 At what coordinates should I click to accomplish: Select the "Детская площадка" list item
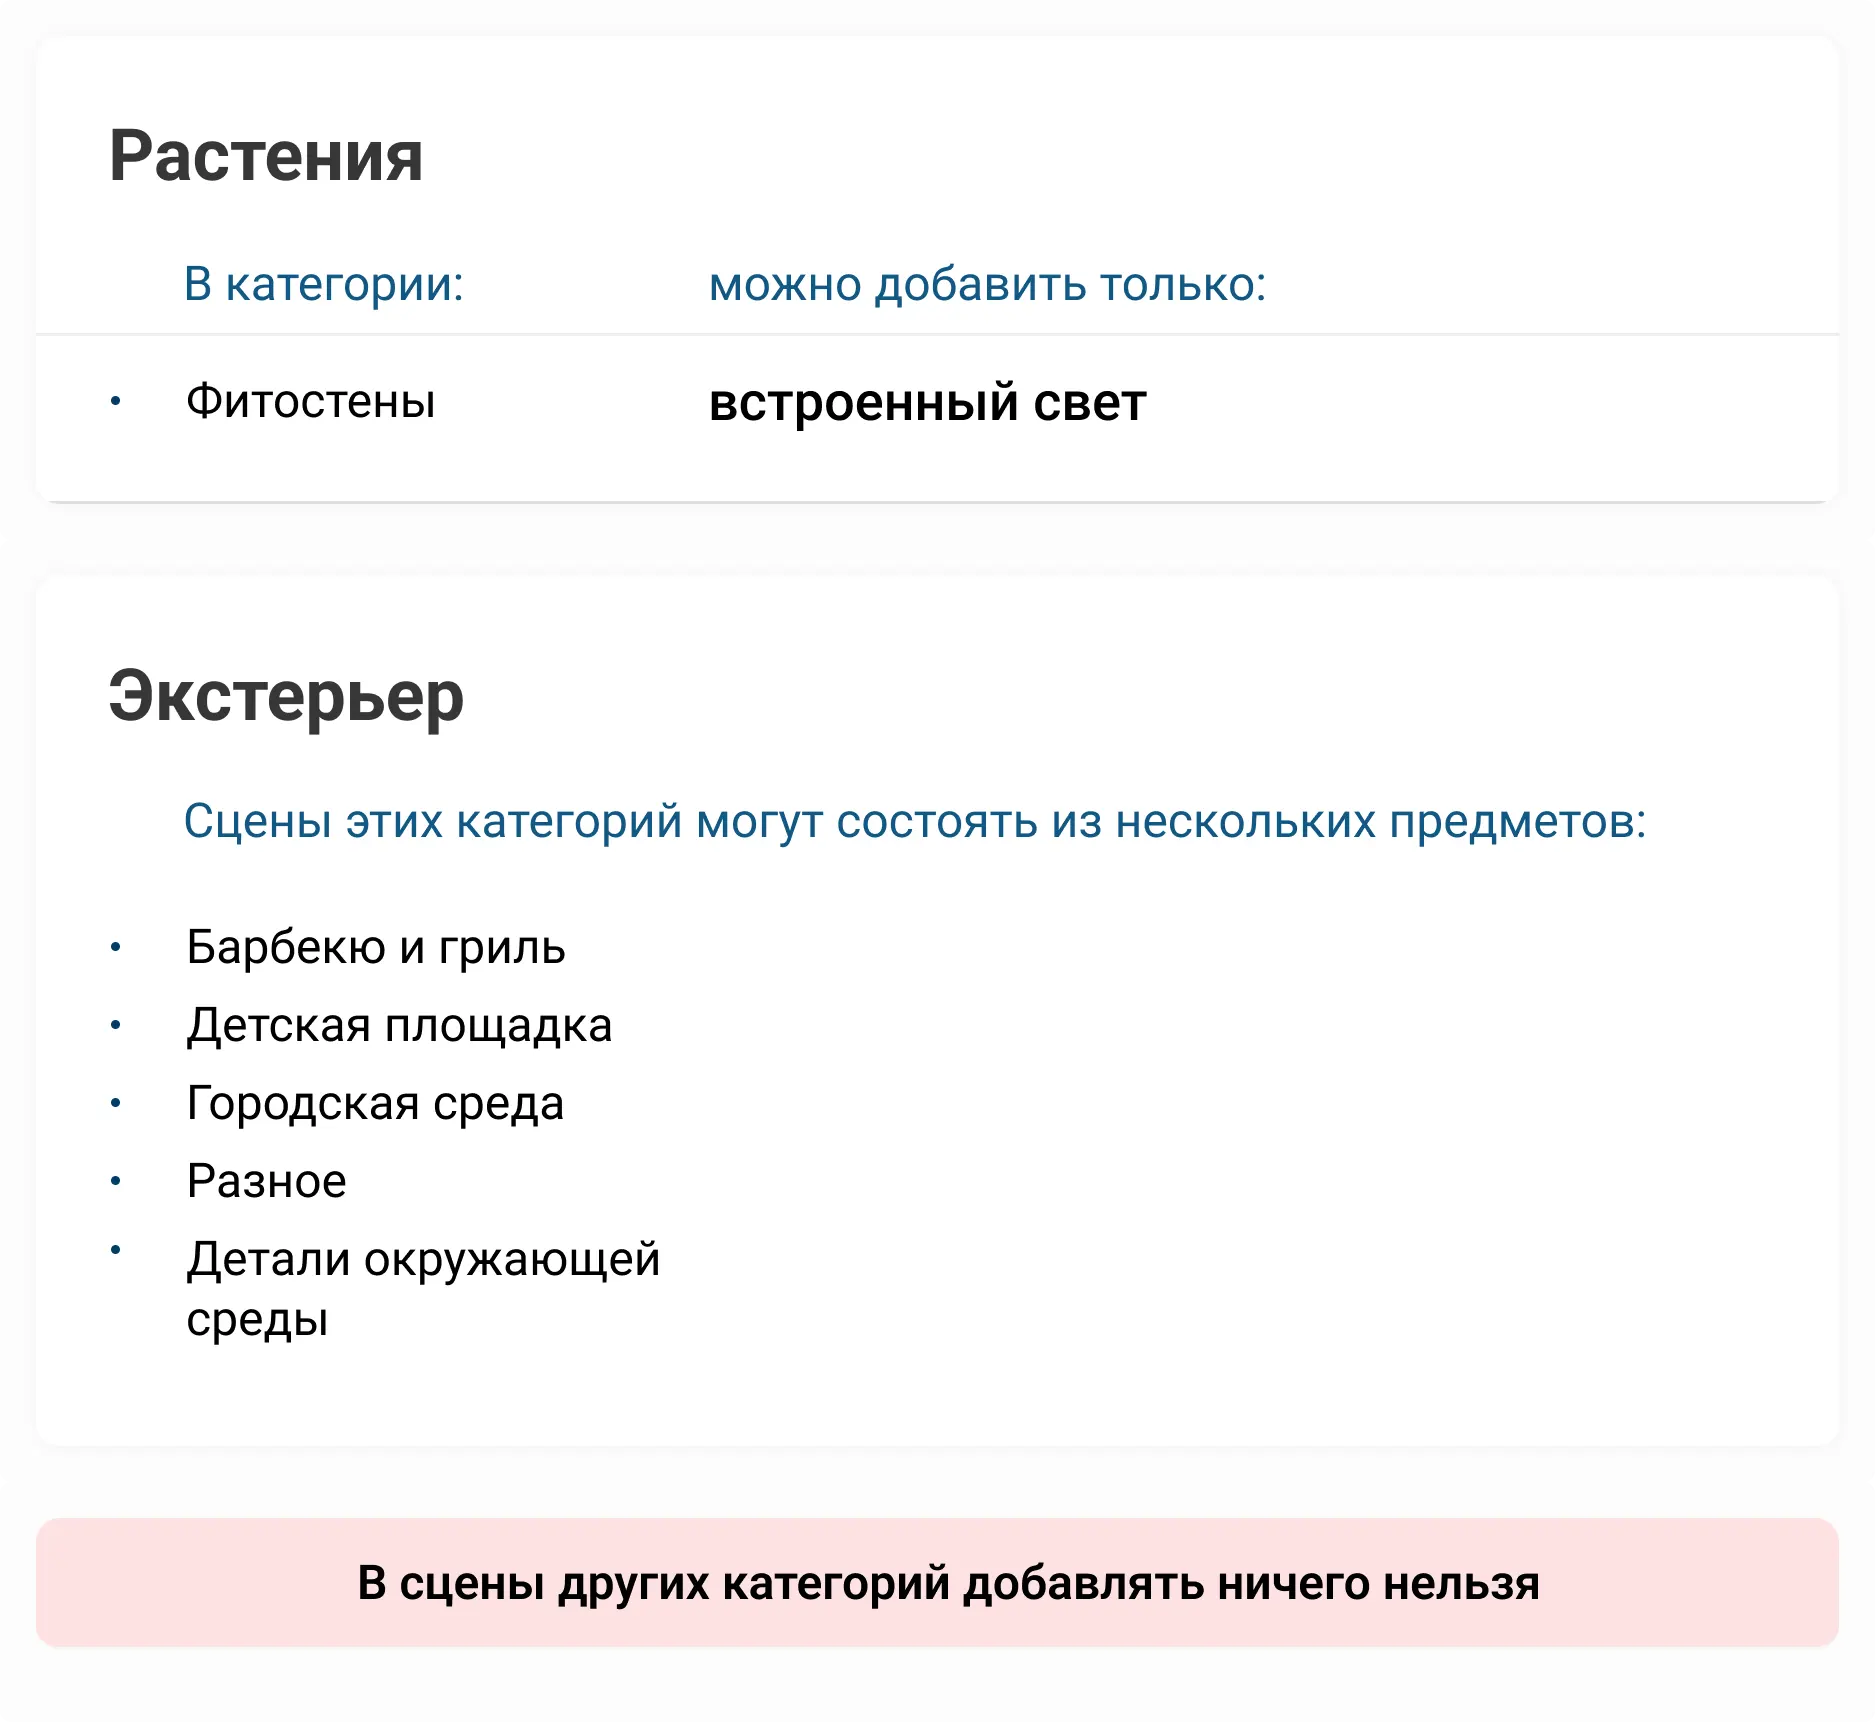point(399,1025)
